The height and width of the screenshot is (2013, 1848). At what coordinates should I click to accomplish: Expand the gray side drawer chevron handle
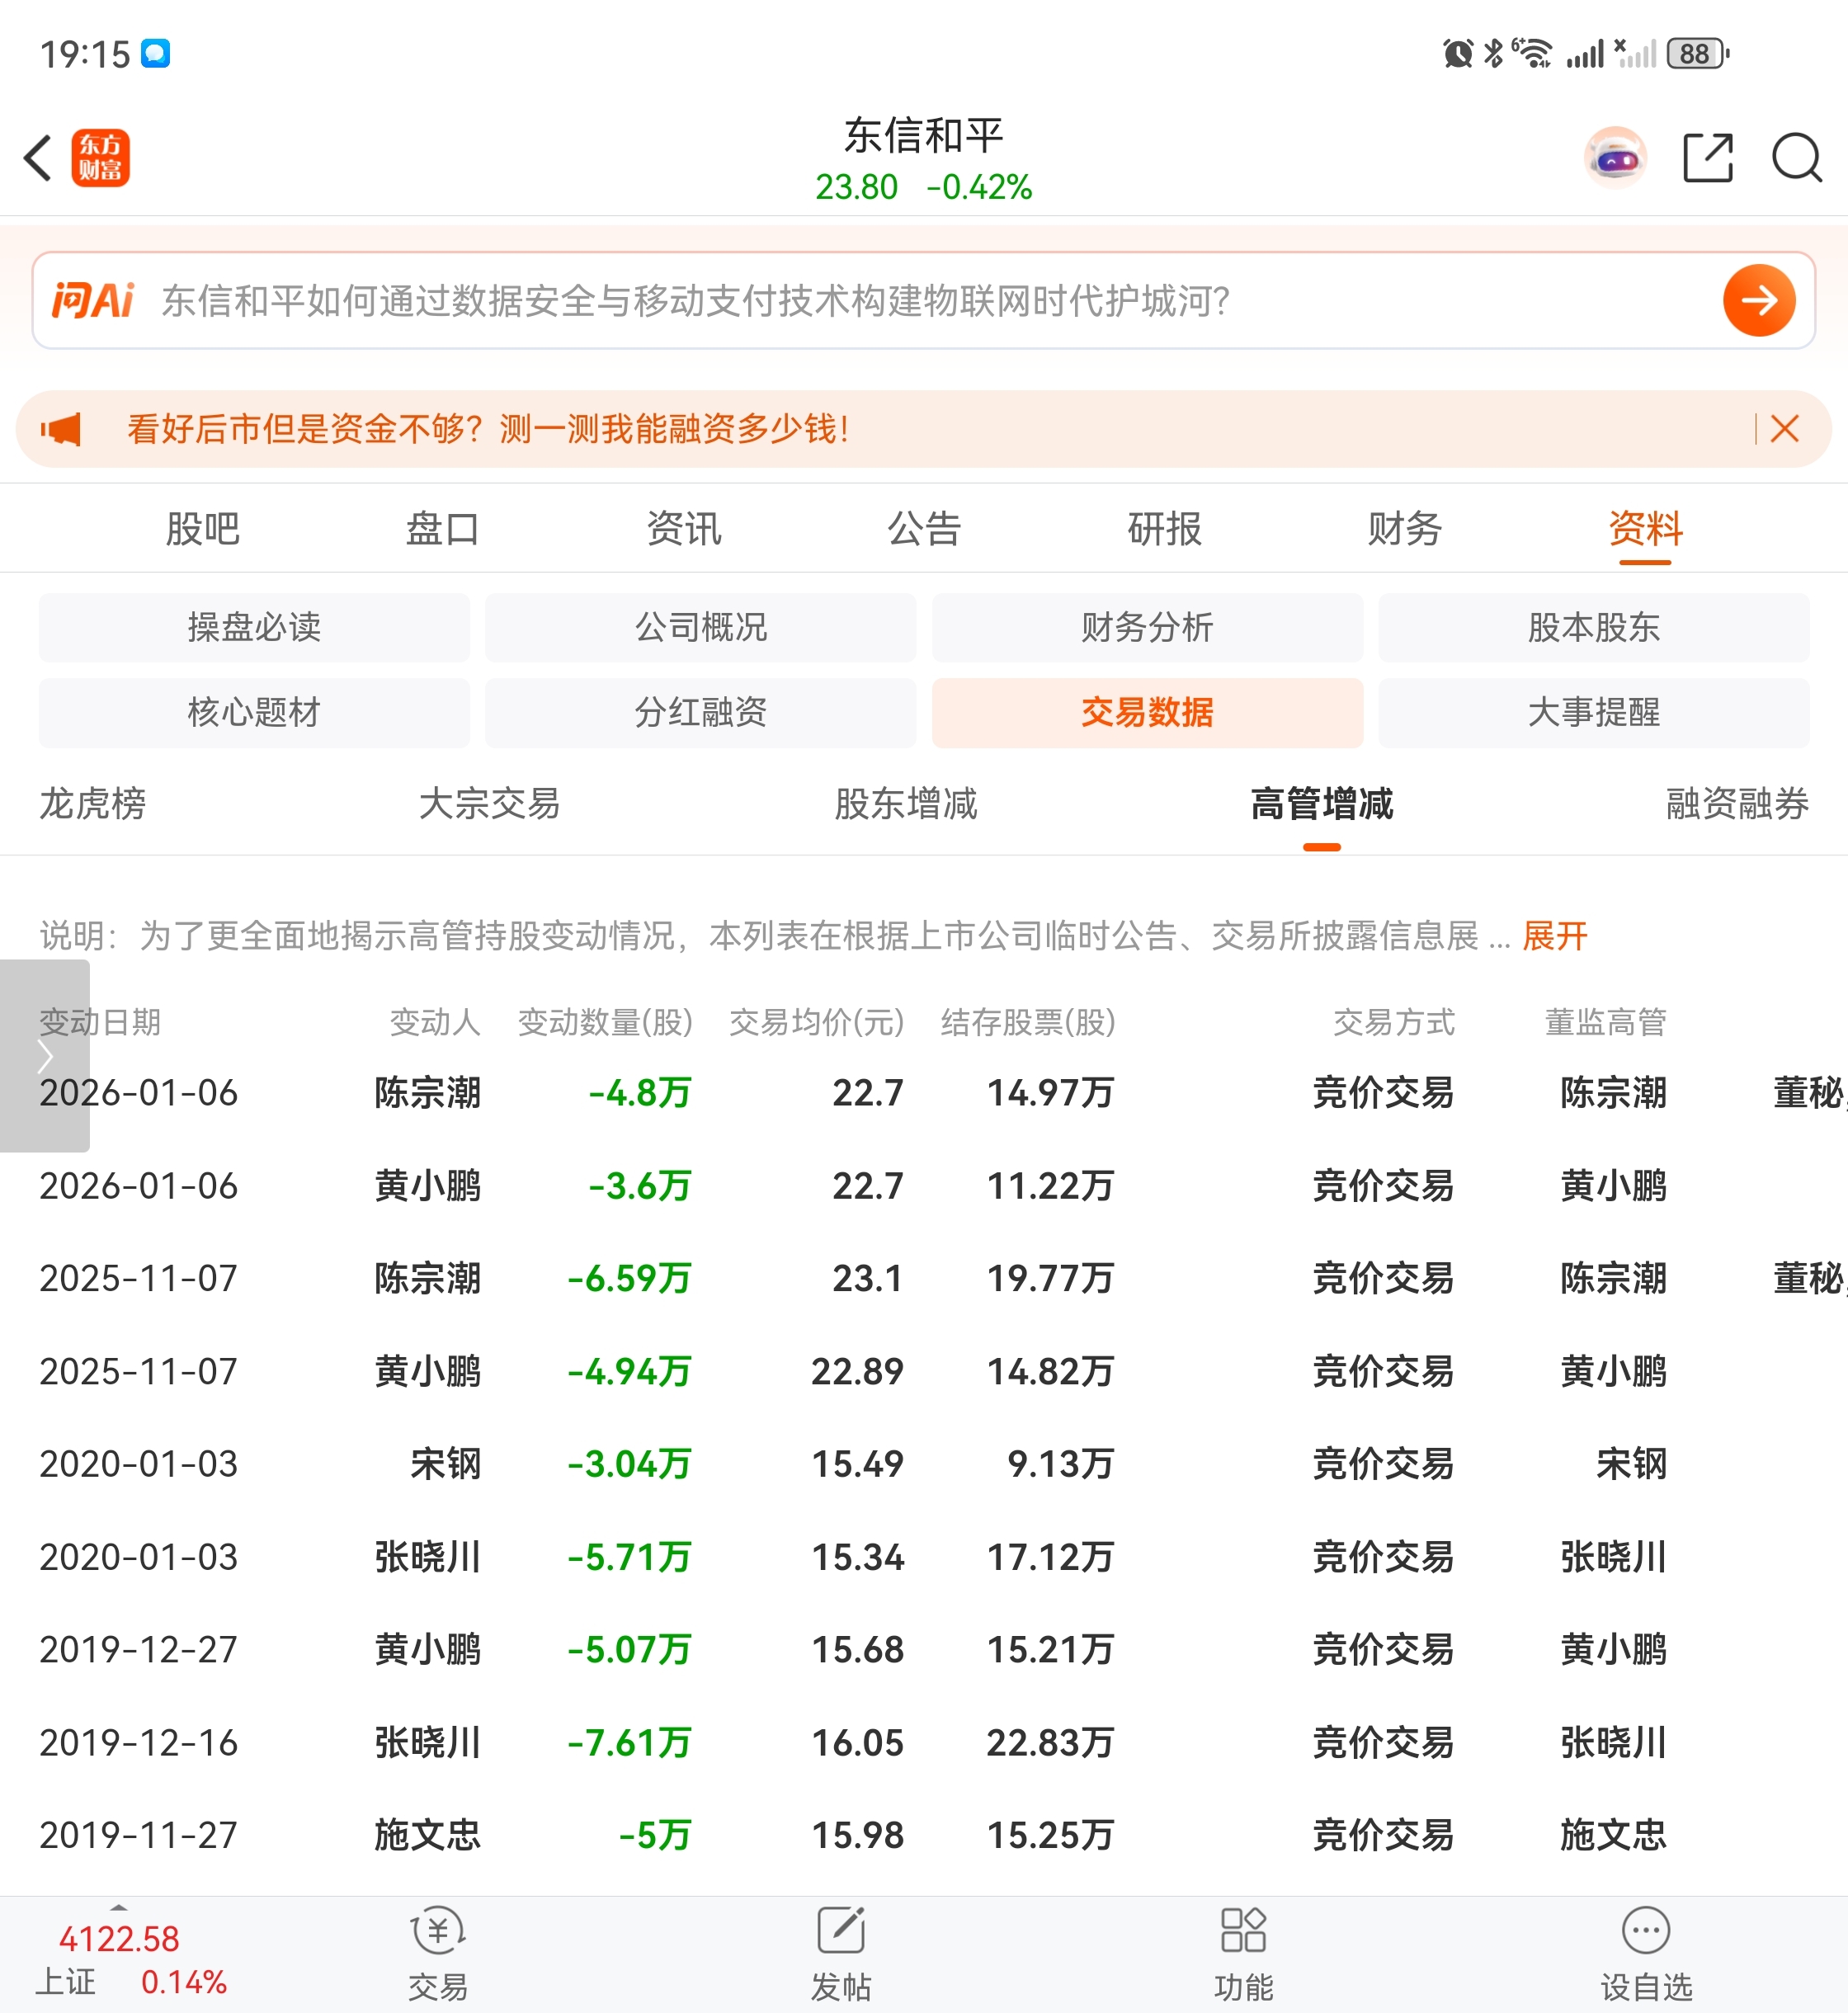coord(44,1056)
